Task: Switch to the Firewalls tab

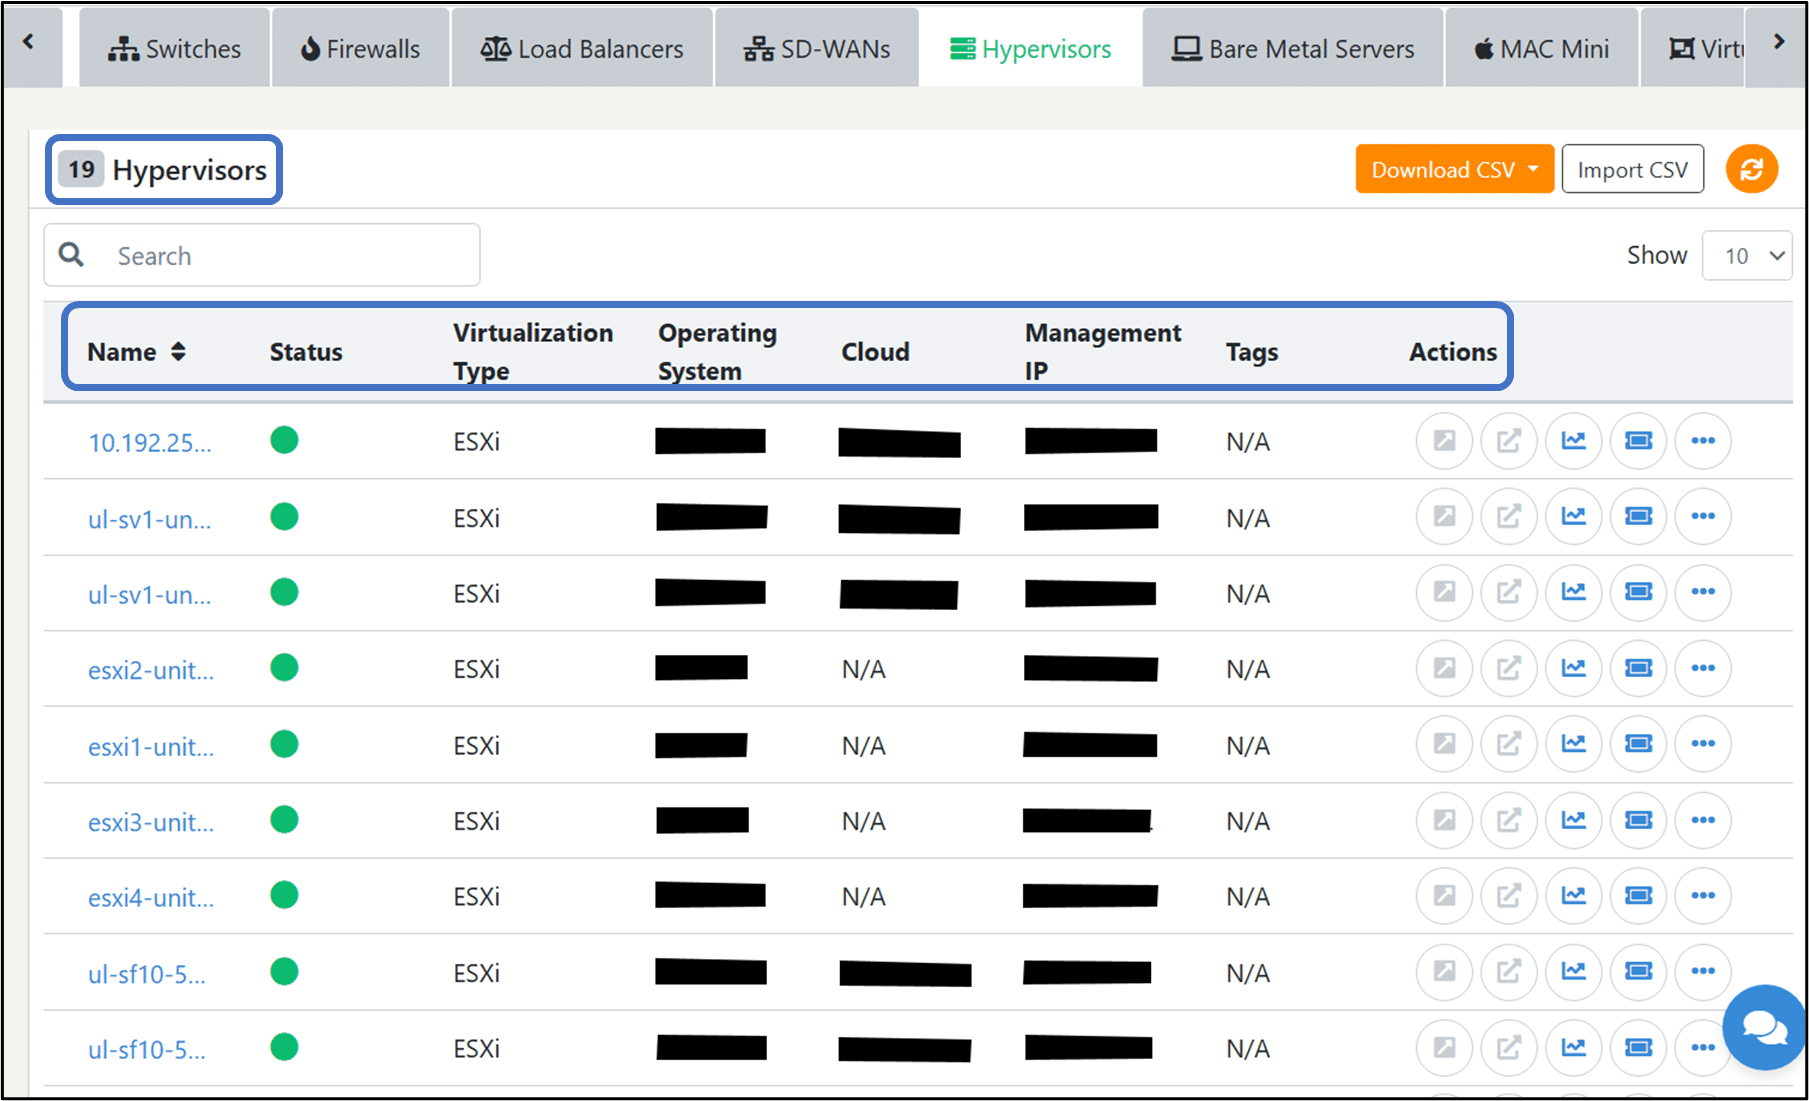Action: 360,49
